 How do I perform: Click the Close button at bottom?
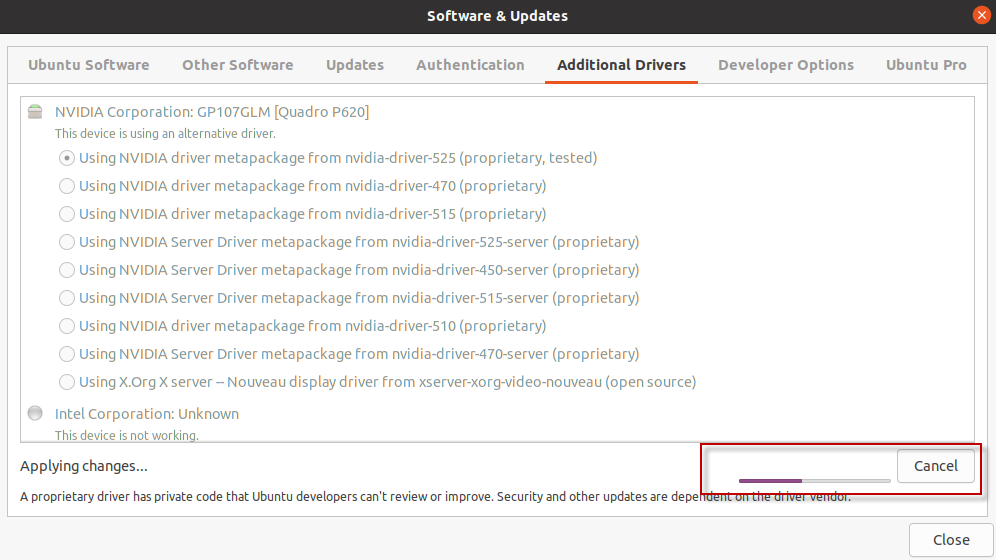click(x=951, y=540)
